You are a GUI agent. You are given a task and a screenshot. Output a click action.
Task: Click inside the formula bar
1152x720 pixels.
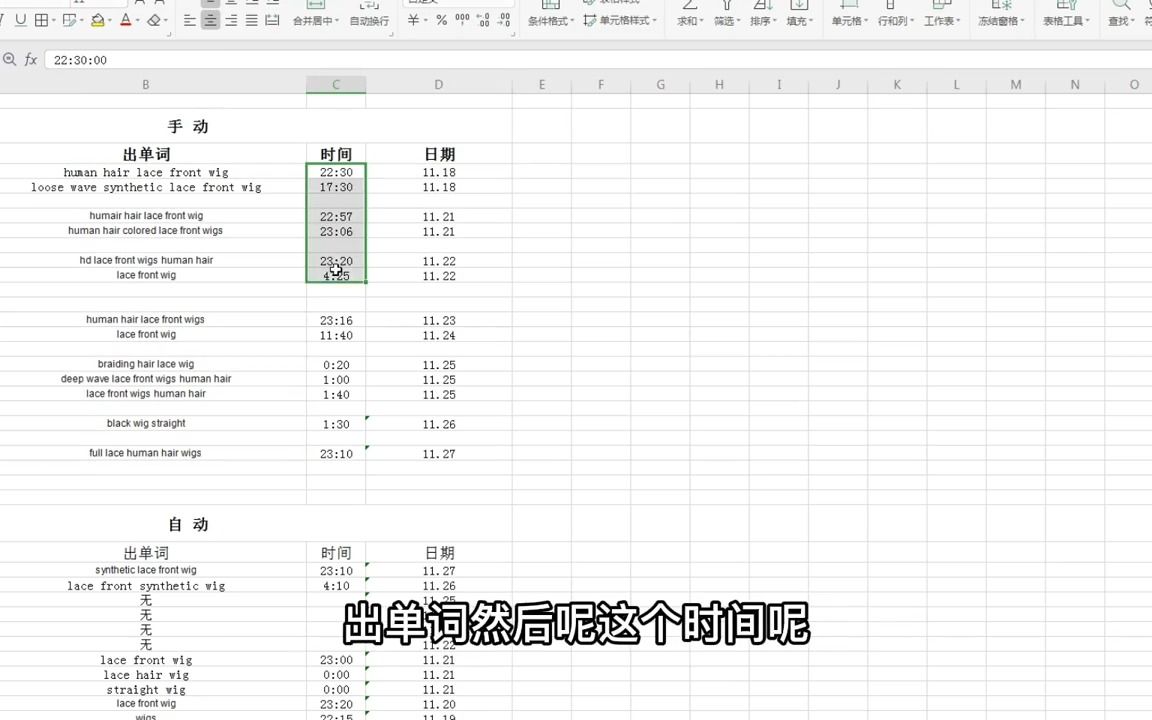300,59
